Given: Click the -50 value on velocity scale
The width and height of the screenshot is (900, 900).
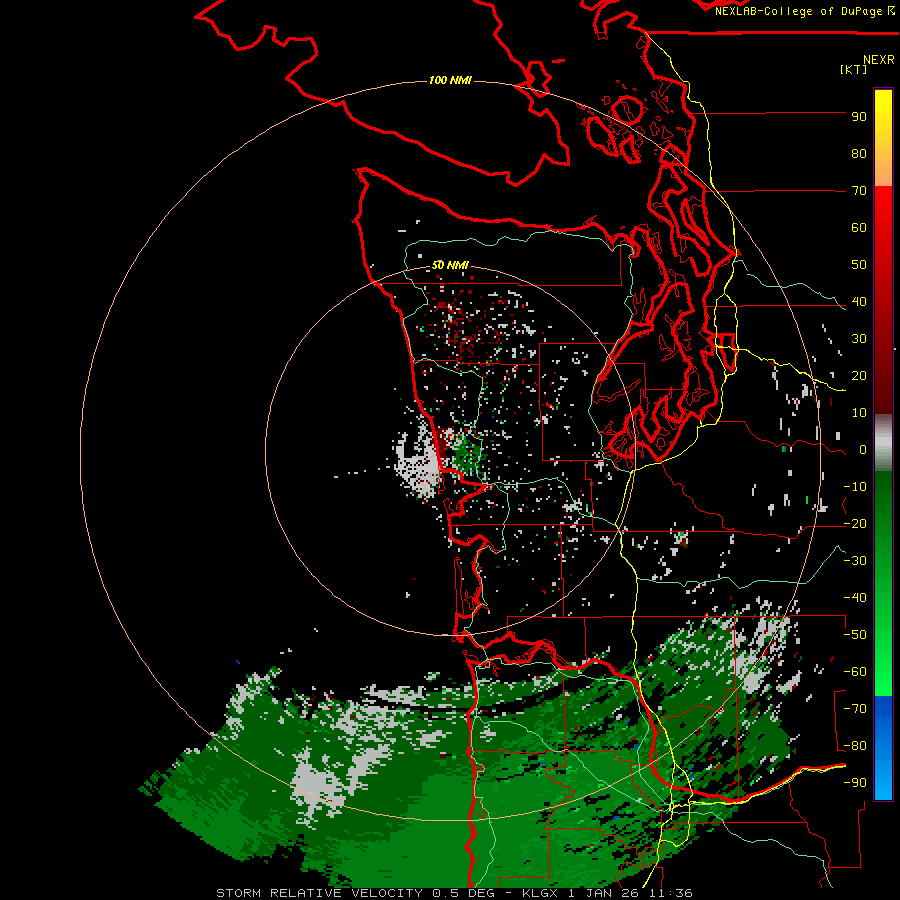Looking at the screenshot, I should click(855, 635).
